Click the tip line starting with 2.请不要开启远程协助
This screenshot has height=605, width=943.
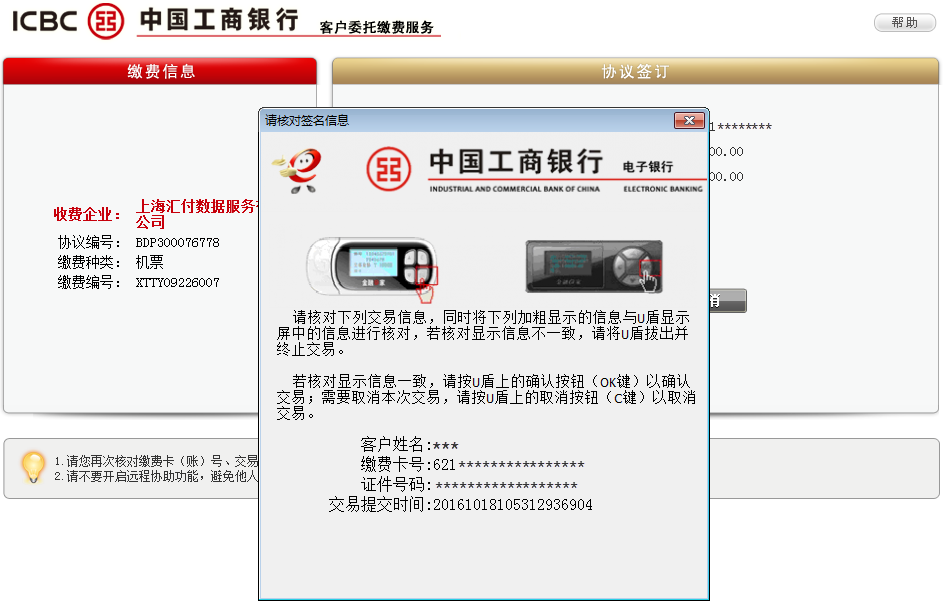click(156, 476)
